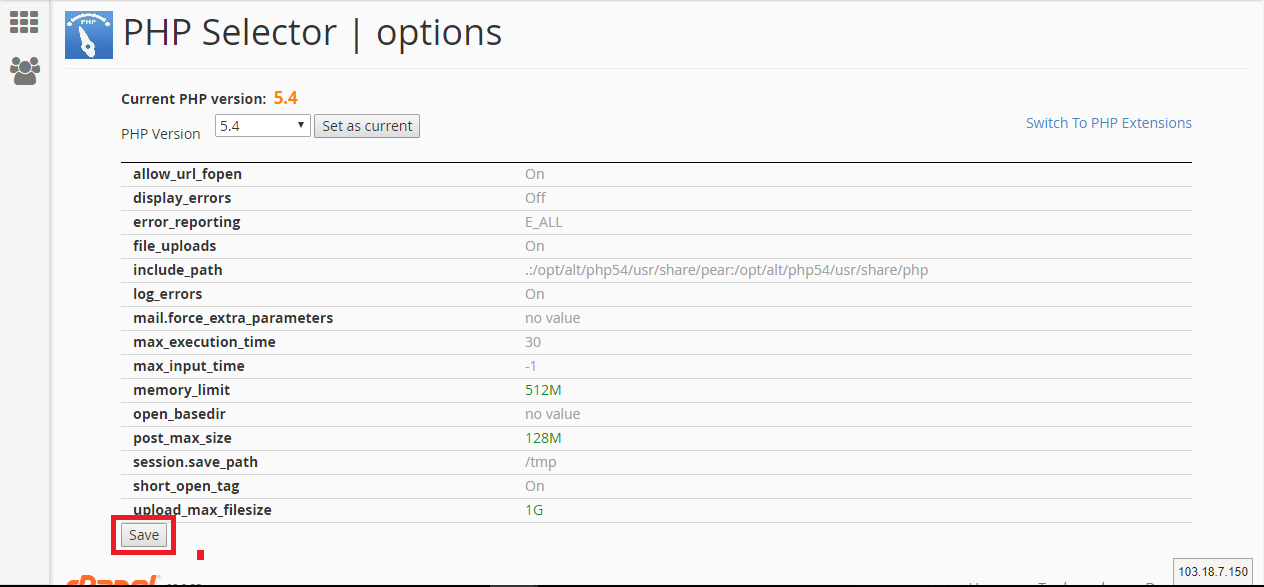Viewport: 1264px width, 587px height.
Task: Click the cPanel logo at the bottom
Action: [111, 581]
